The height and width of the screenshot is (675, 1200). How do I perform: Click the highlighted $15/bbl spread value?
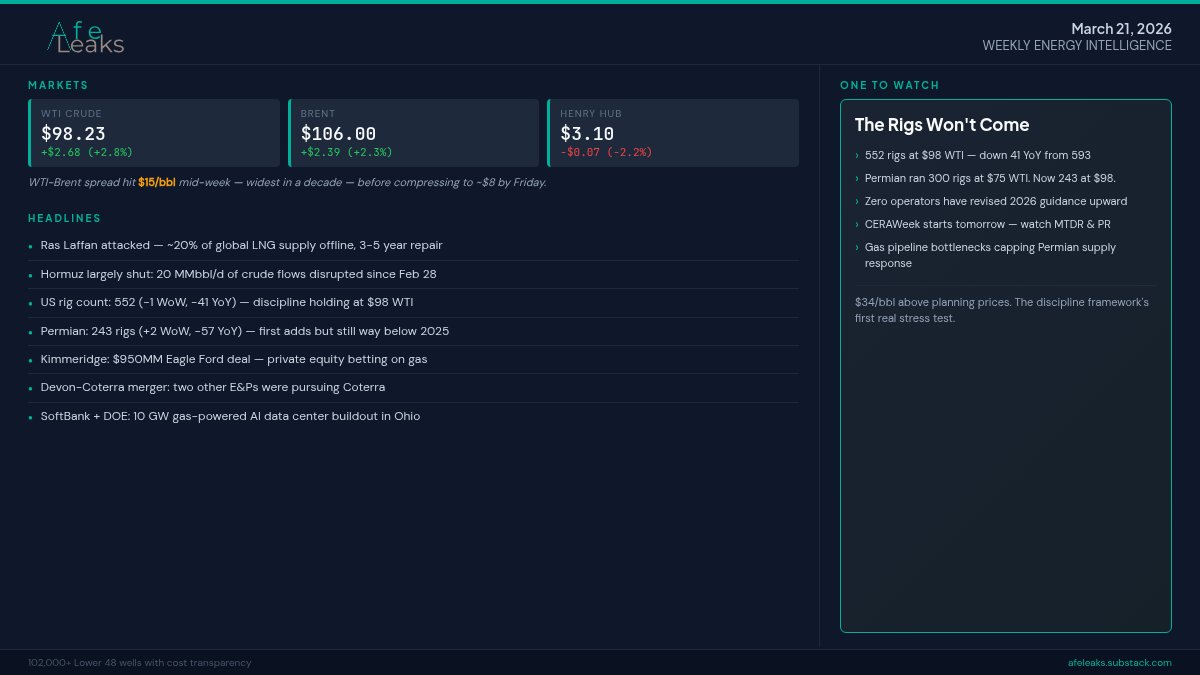point(157,183)
